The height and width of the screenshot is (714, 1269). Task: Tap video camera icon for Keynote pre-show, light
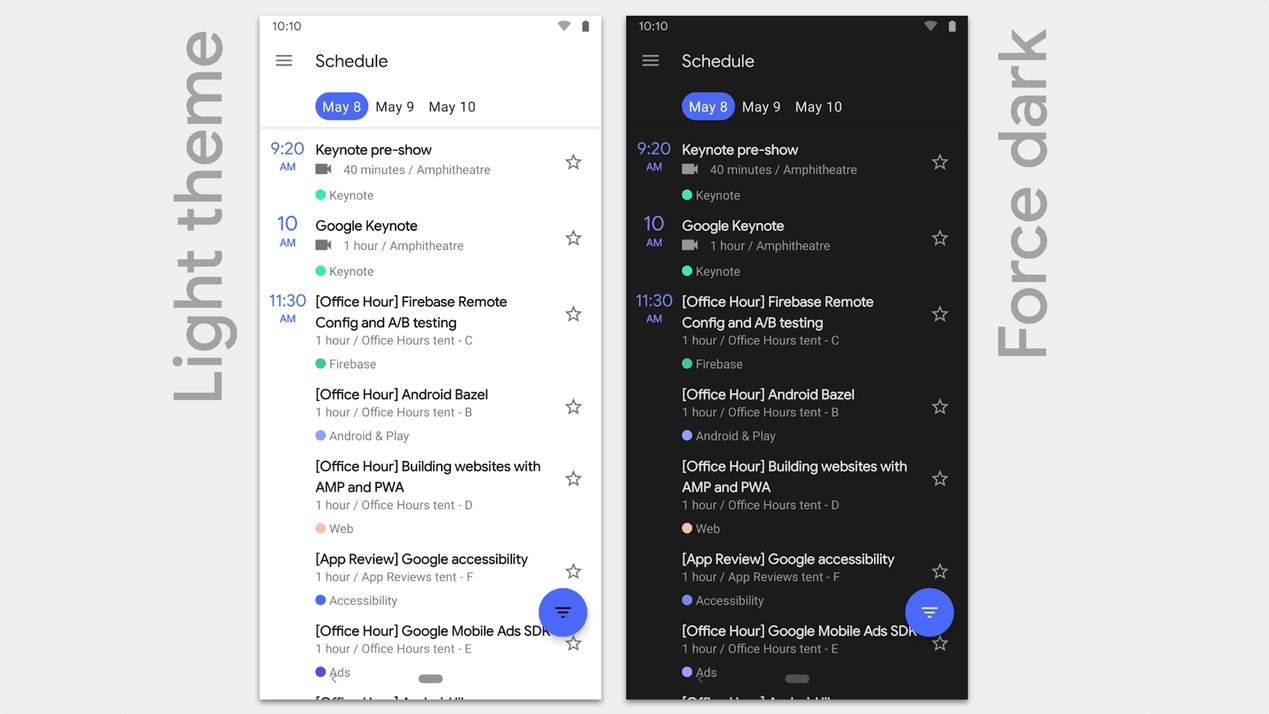point(323,170)
